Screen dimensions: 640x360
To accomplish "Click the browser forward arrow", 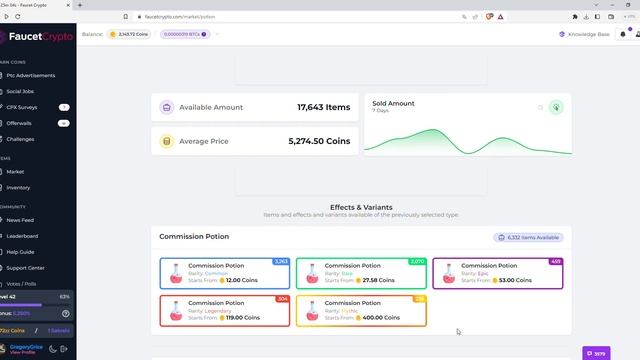I will (x=6, y=17).
